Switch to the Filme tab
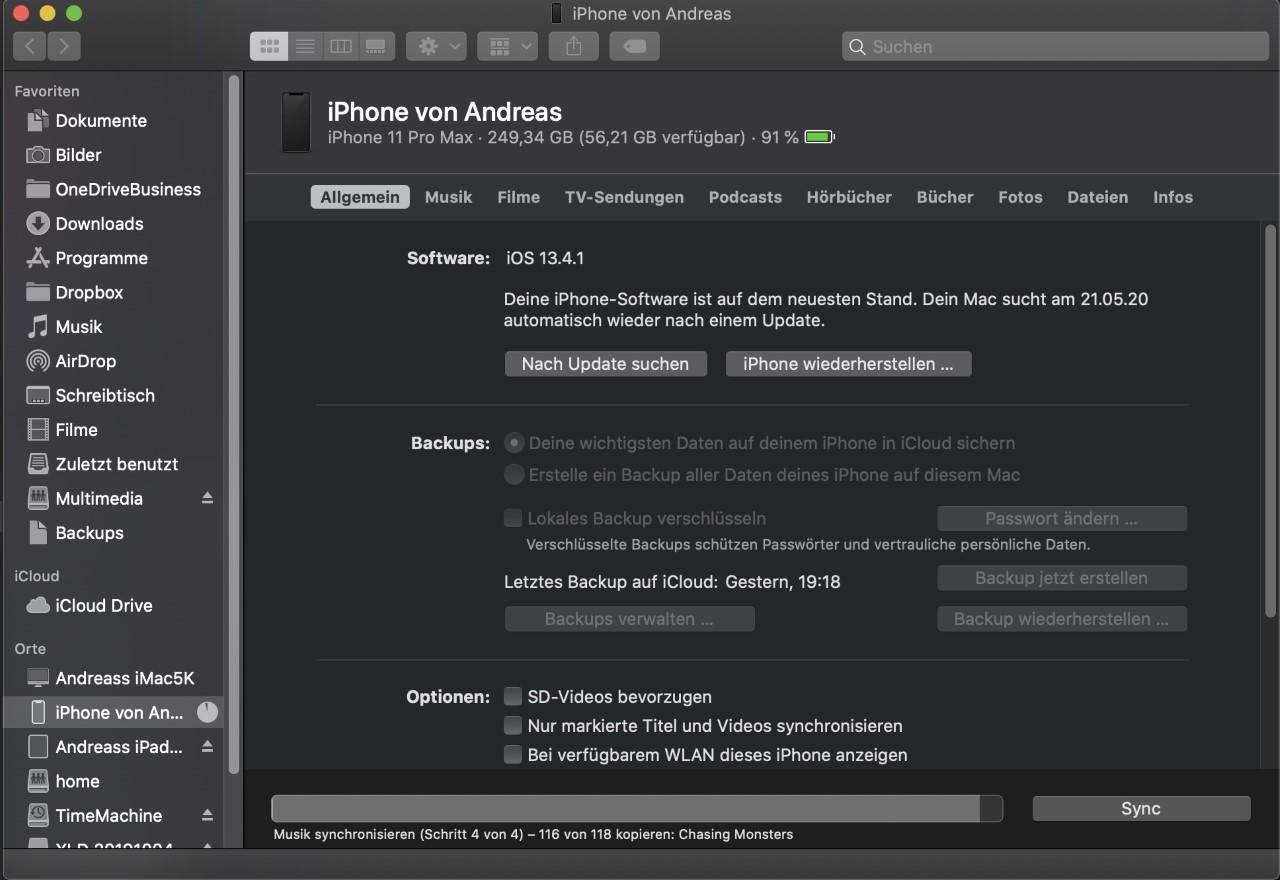The image size is (1280, 880). click(519, 197)
